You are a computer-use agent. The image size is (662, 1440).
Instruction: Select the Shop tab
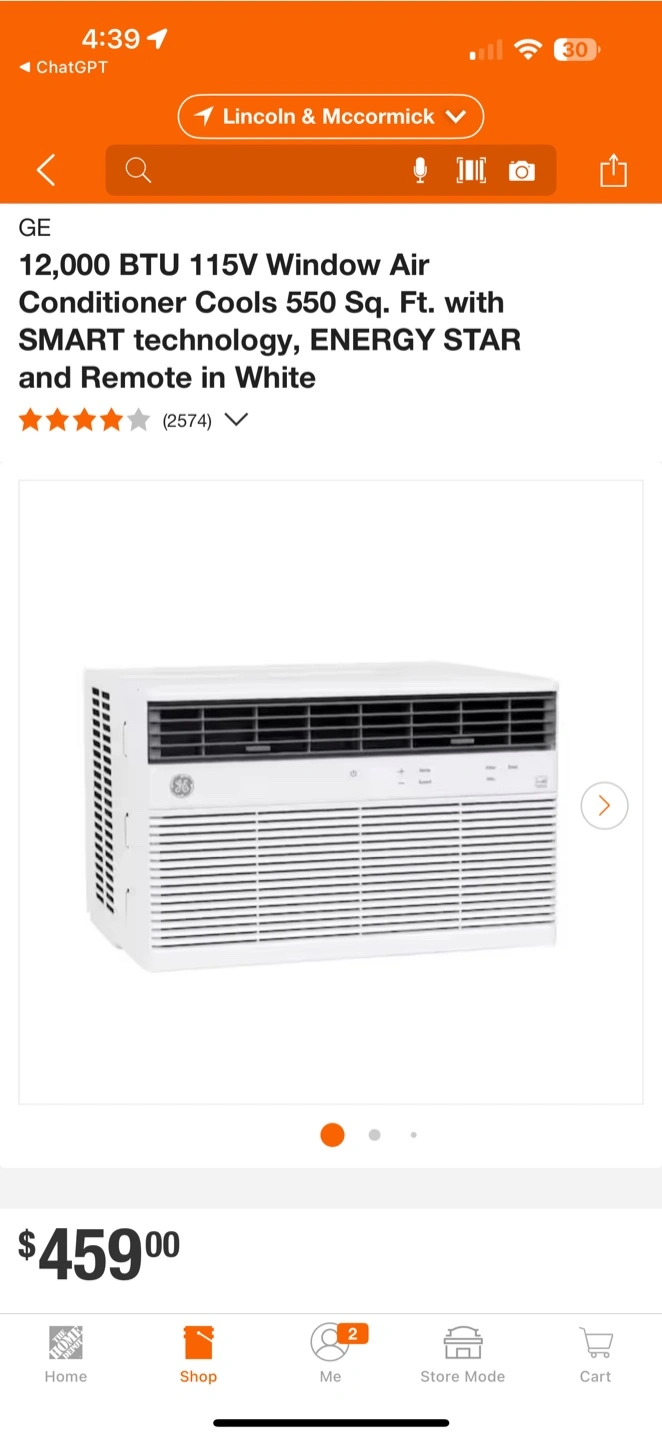tap(198, 1355)
